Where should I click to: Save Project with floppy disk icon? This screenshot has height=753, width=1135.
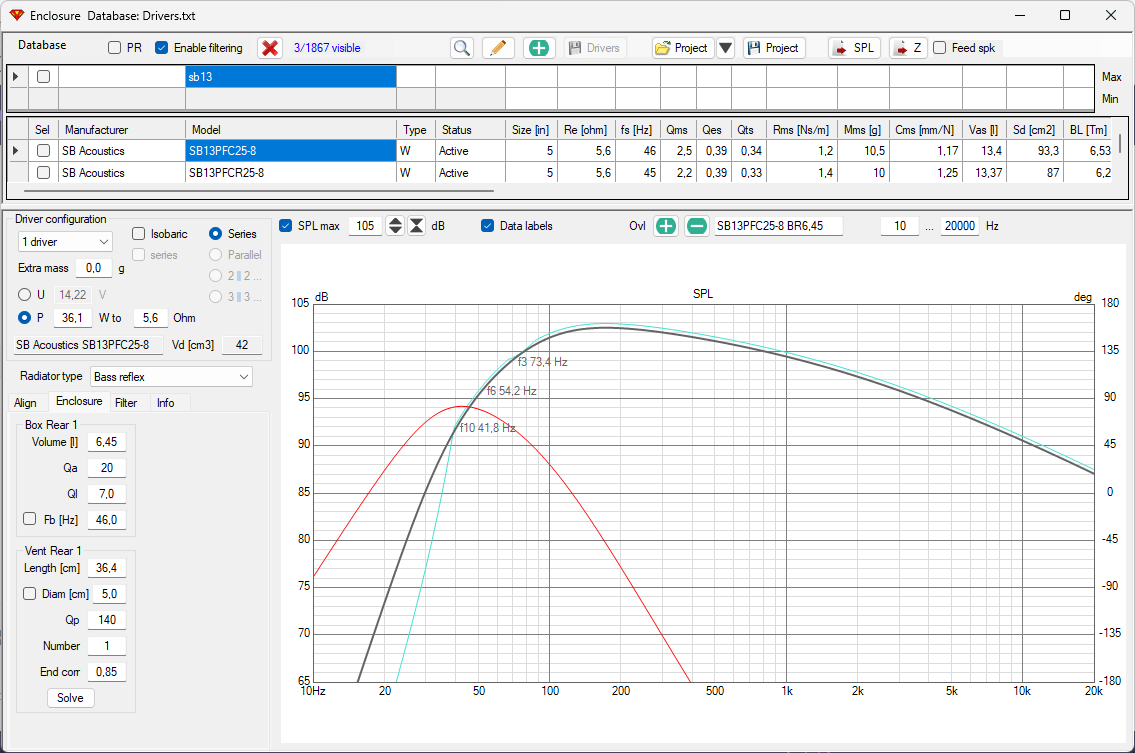[x=774, y=48]
